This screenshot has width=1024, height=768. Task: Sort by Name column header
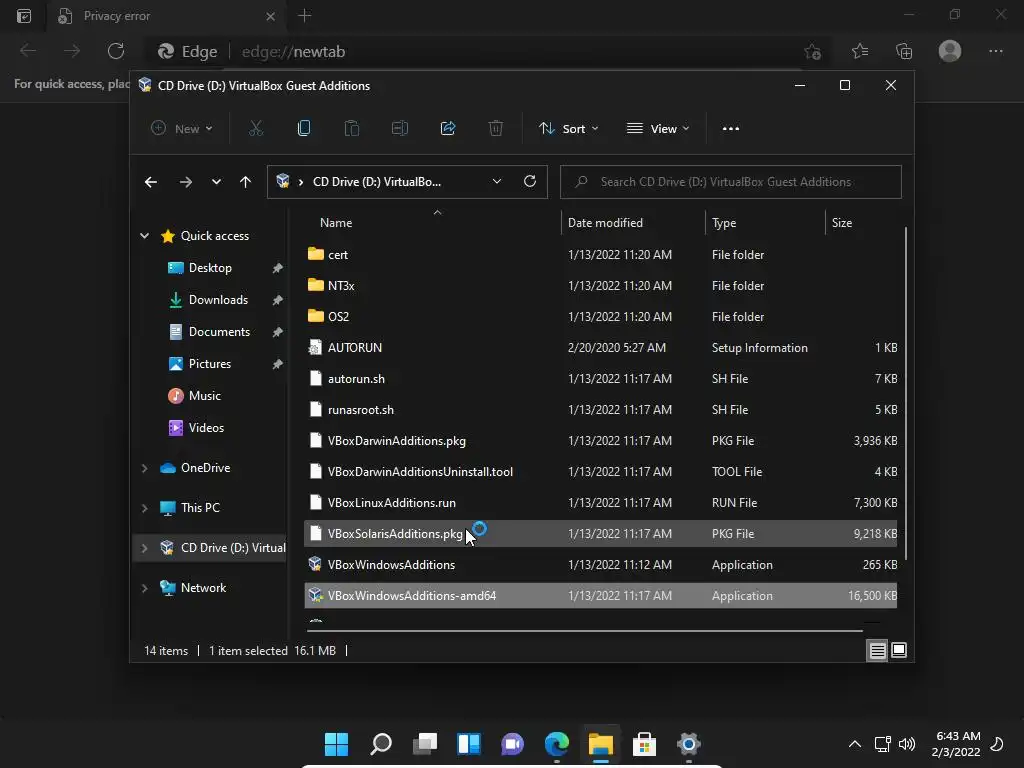tap(336, 223)
